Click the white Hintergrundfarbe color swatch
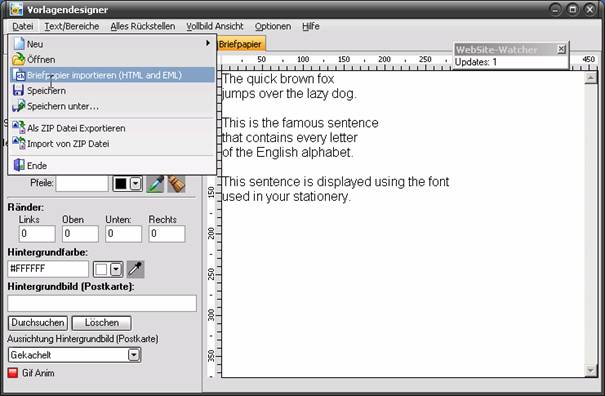The height and width of the screenshot is (396, 605). pyautogui.click(x=101, y=269)
